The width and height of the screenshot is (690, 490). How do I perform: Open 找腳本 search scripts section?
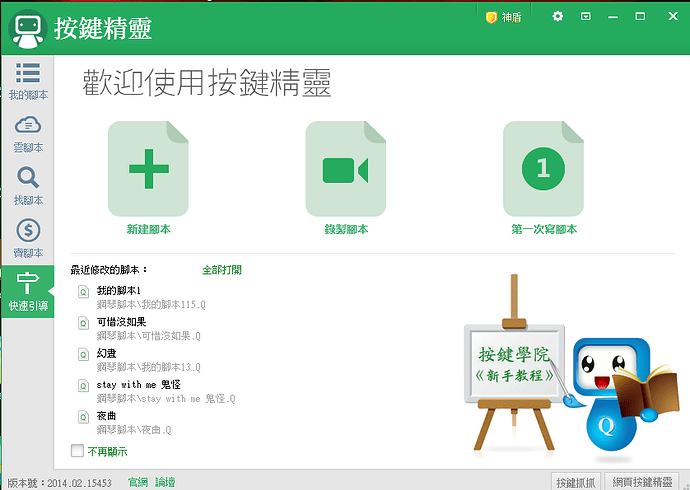coord(28,186)
